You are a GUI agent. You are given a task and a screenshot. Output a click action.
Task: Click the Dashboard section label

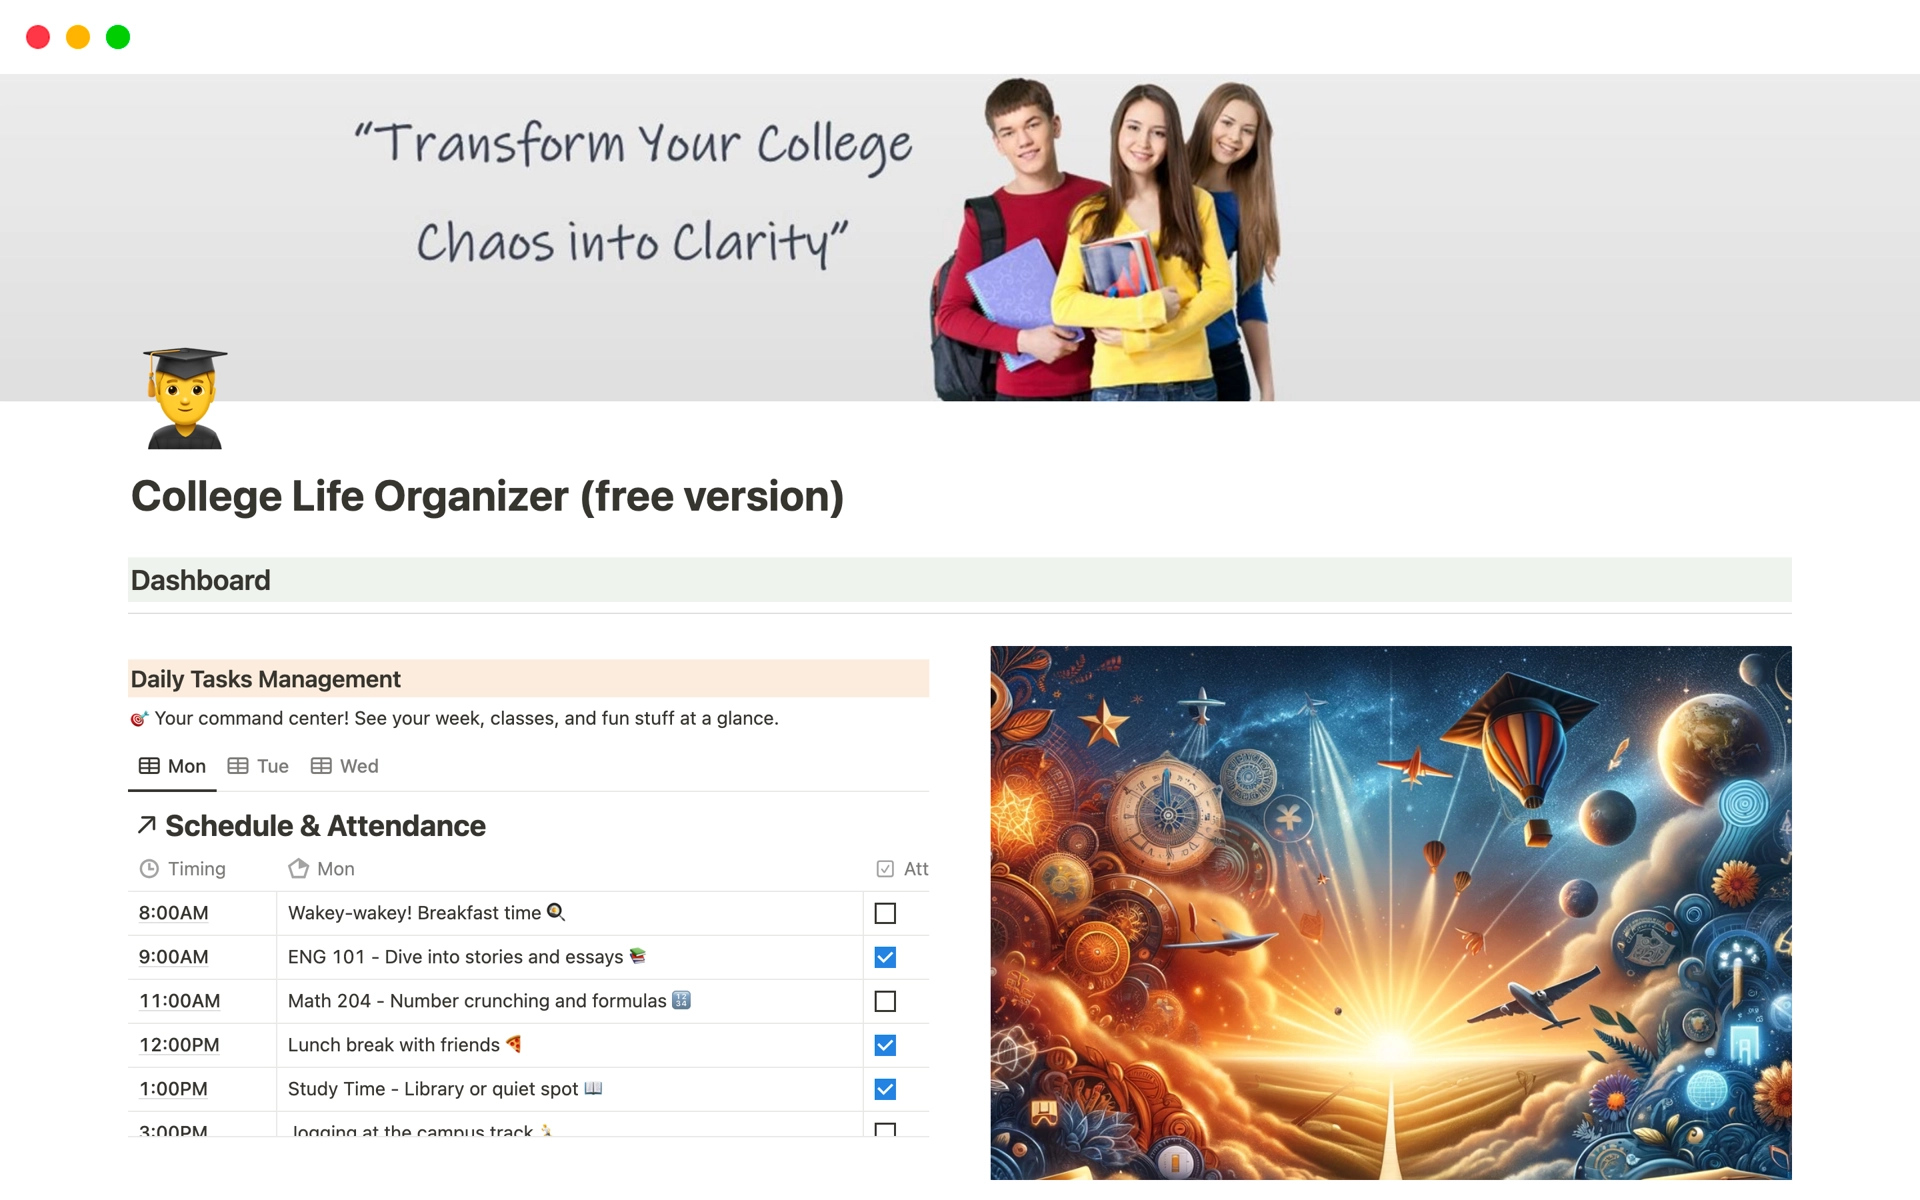coord(200,578)
